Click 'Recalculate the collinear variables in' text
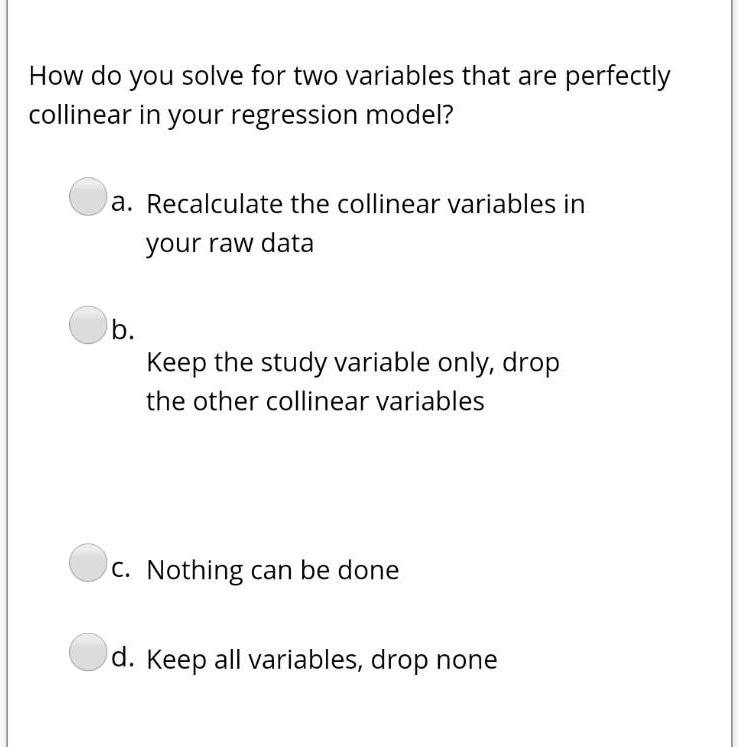This screenshot has height=747, width=738. point(365,204)
